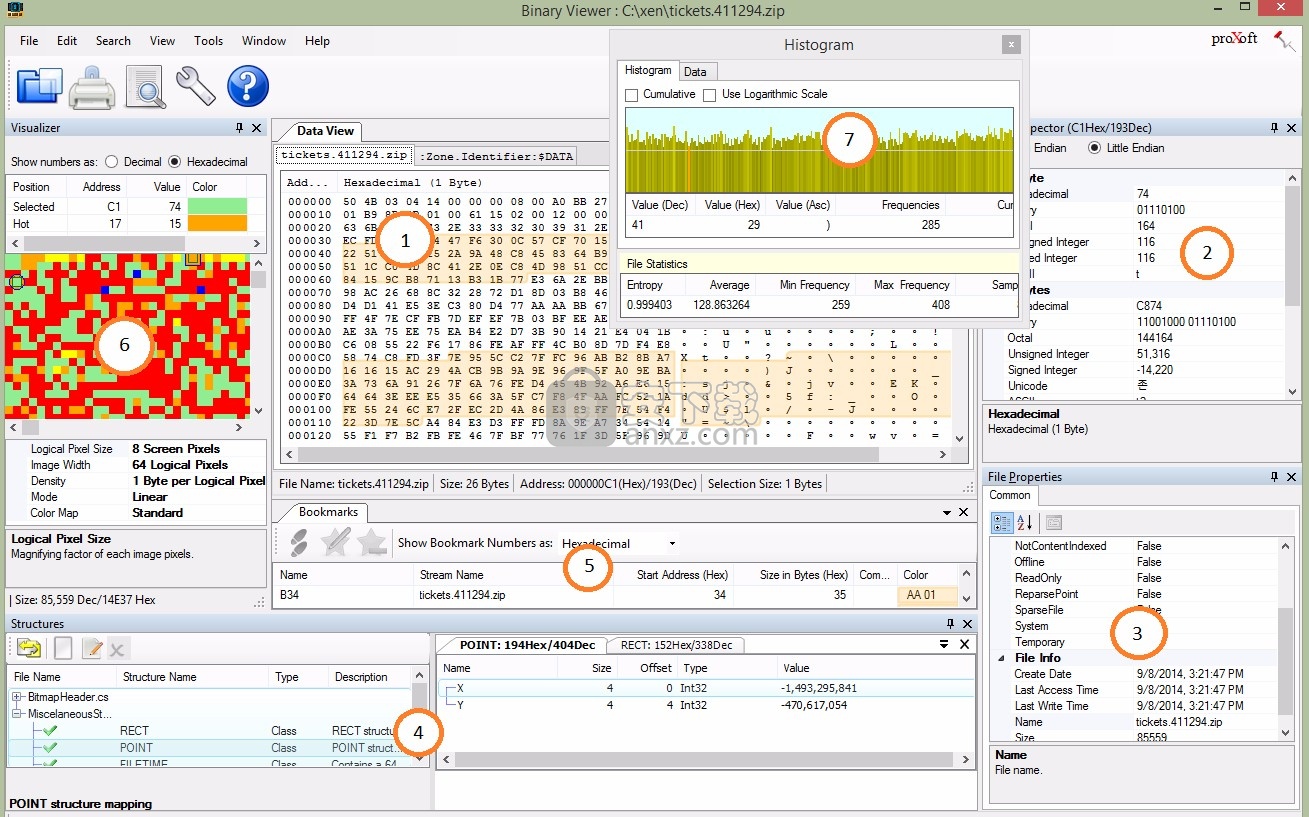This screenshot has width=1309, height=817.
Task: Click the print preview magnifier icon
Action: coord(146,86)
